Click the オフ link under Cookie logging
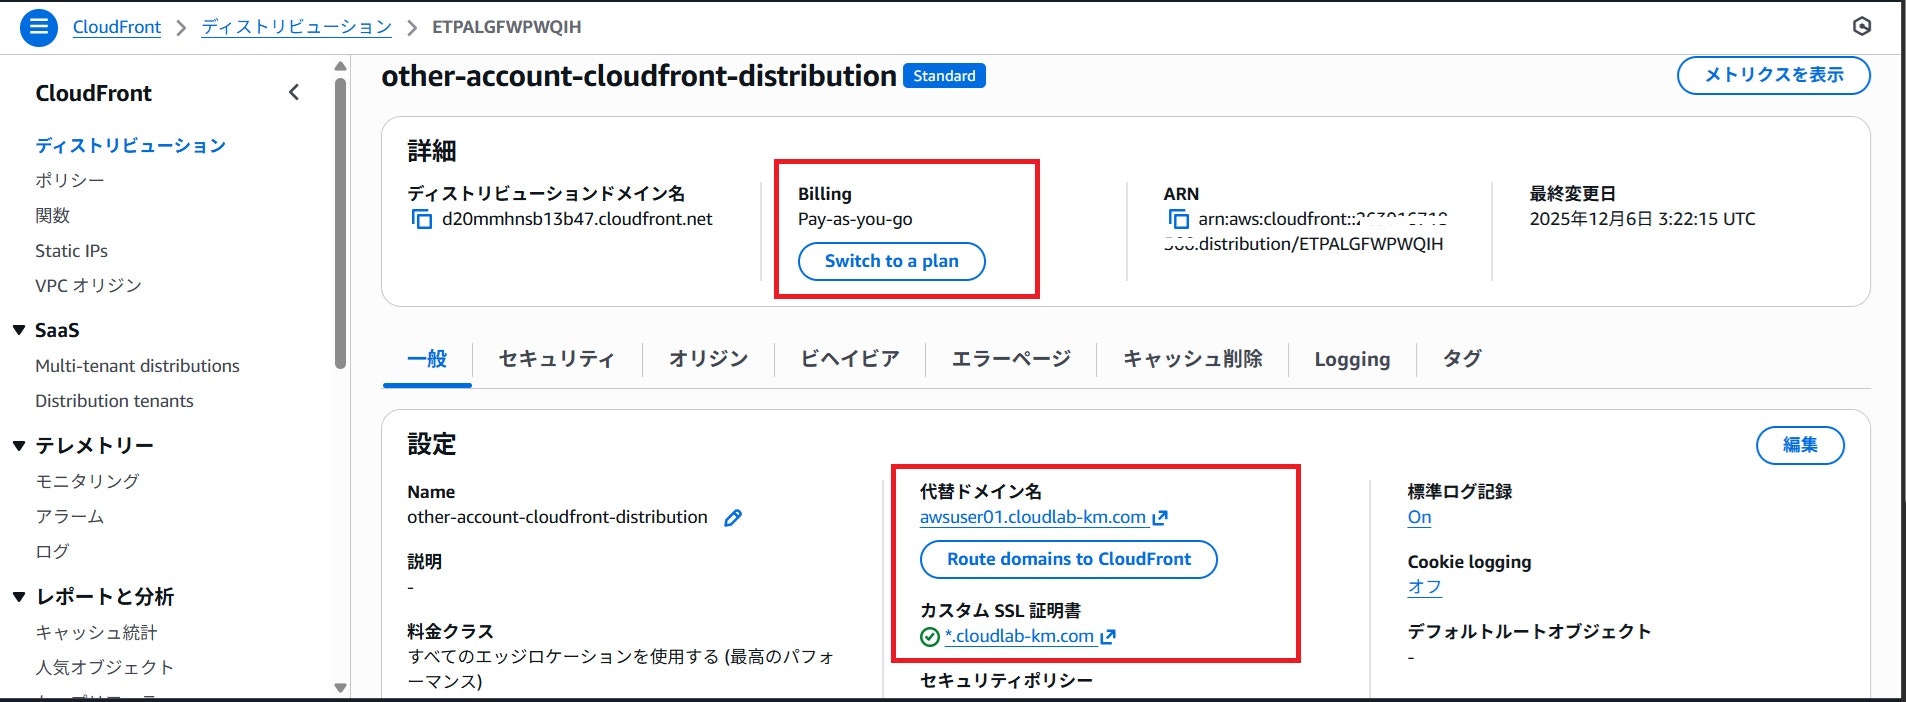 pyautogui.click(x=1424, y=587)
